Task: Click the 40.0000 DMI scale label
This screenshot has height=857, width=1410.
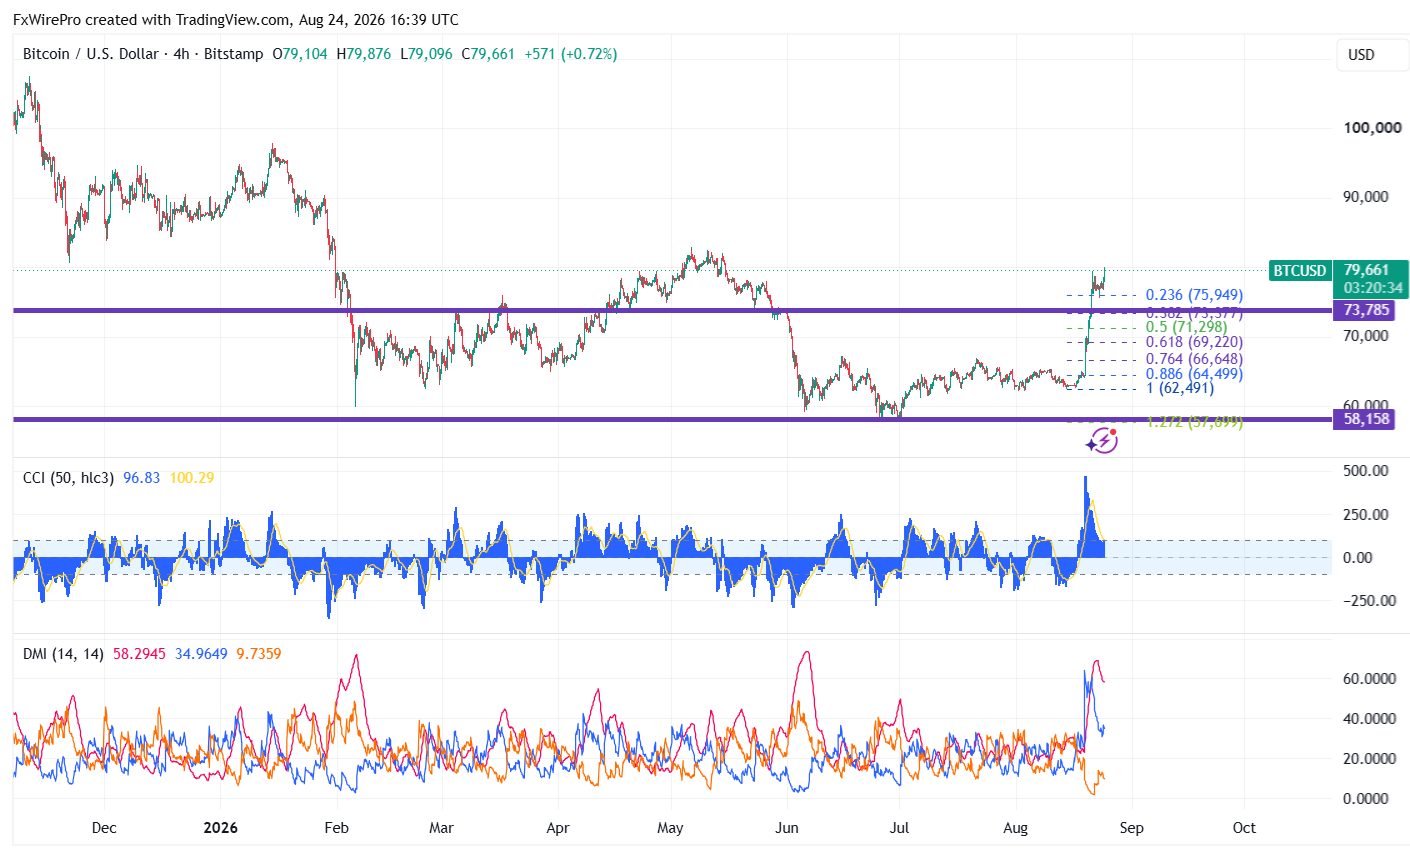Action: [1369, 719]
